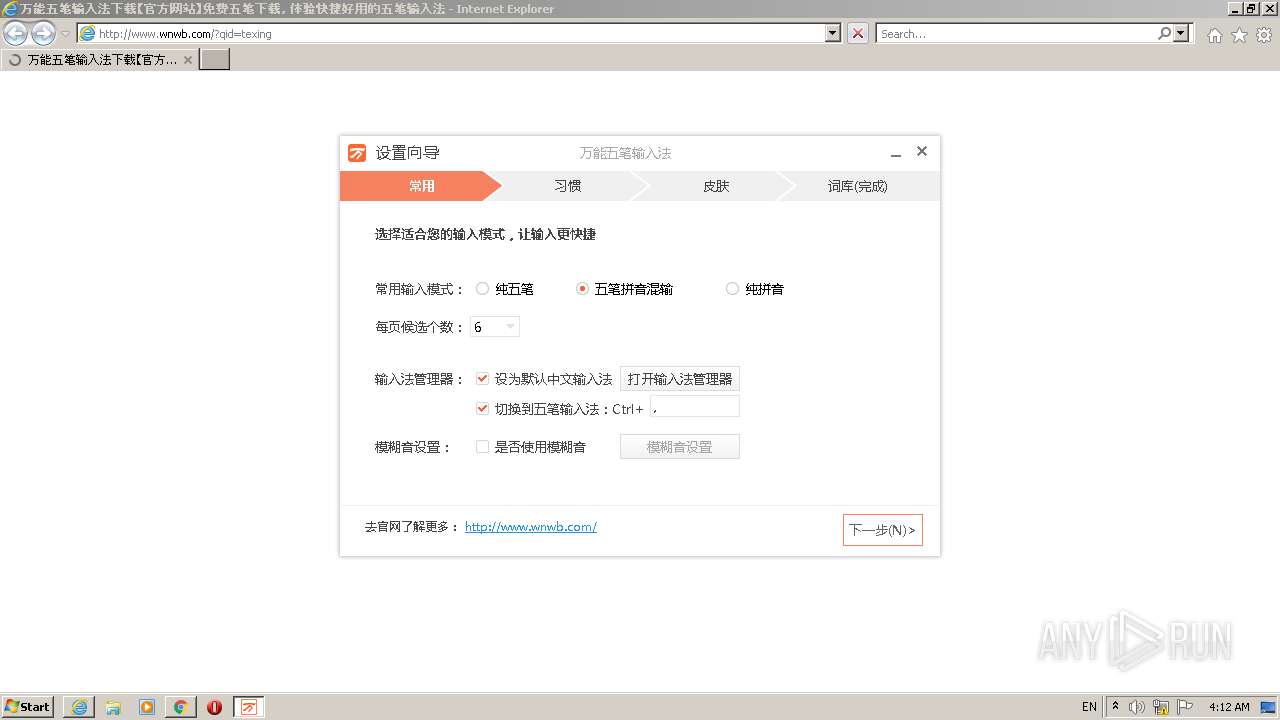Open a new blank tab
The image size is (1280, 720).
215,59
